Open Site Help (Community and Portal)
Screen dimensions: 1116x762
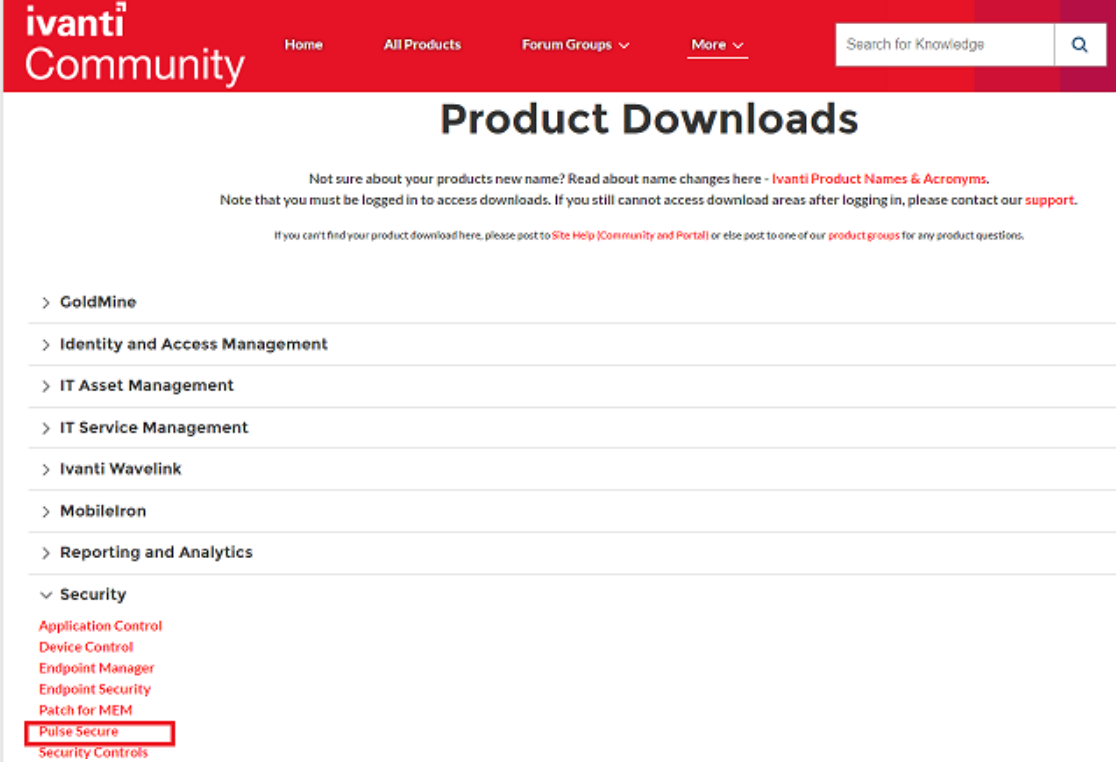pos(630,235)
